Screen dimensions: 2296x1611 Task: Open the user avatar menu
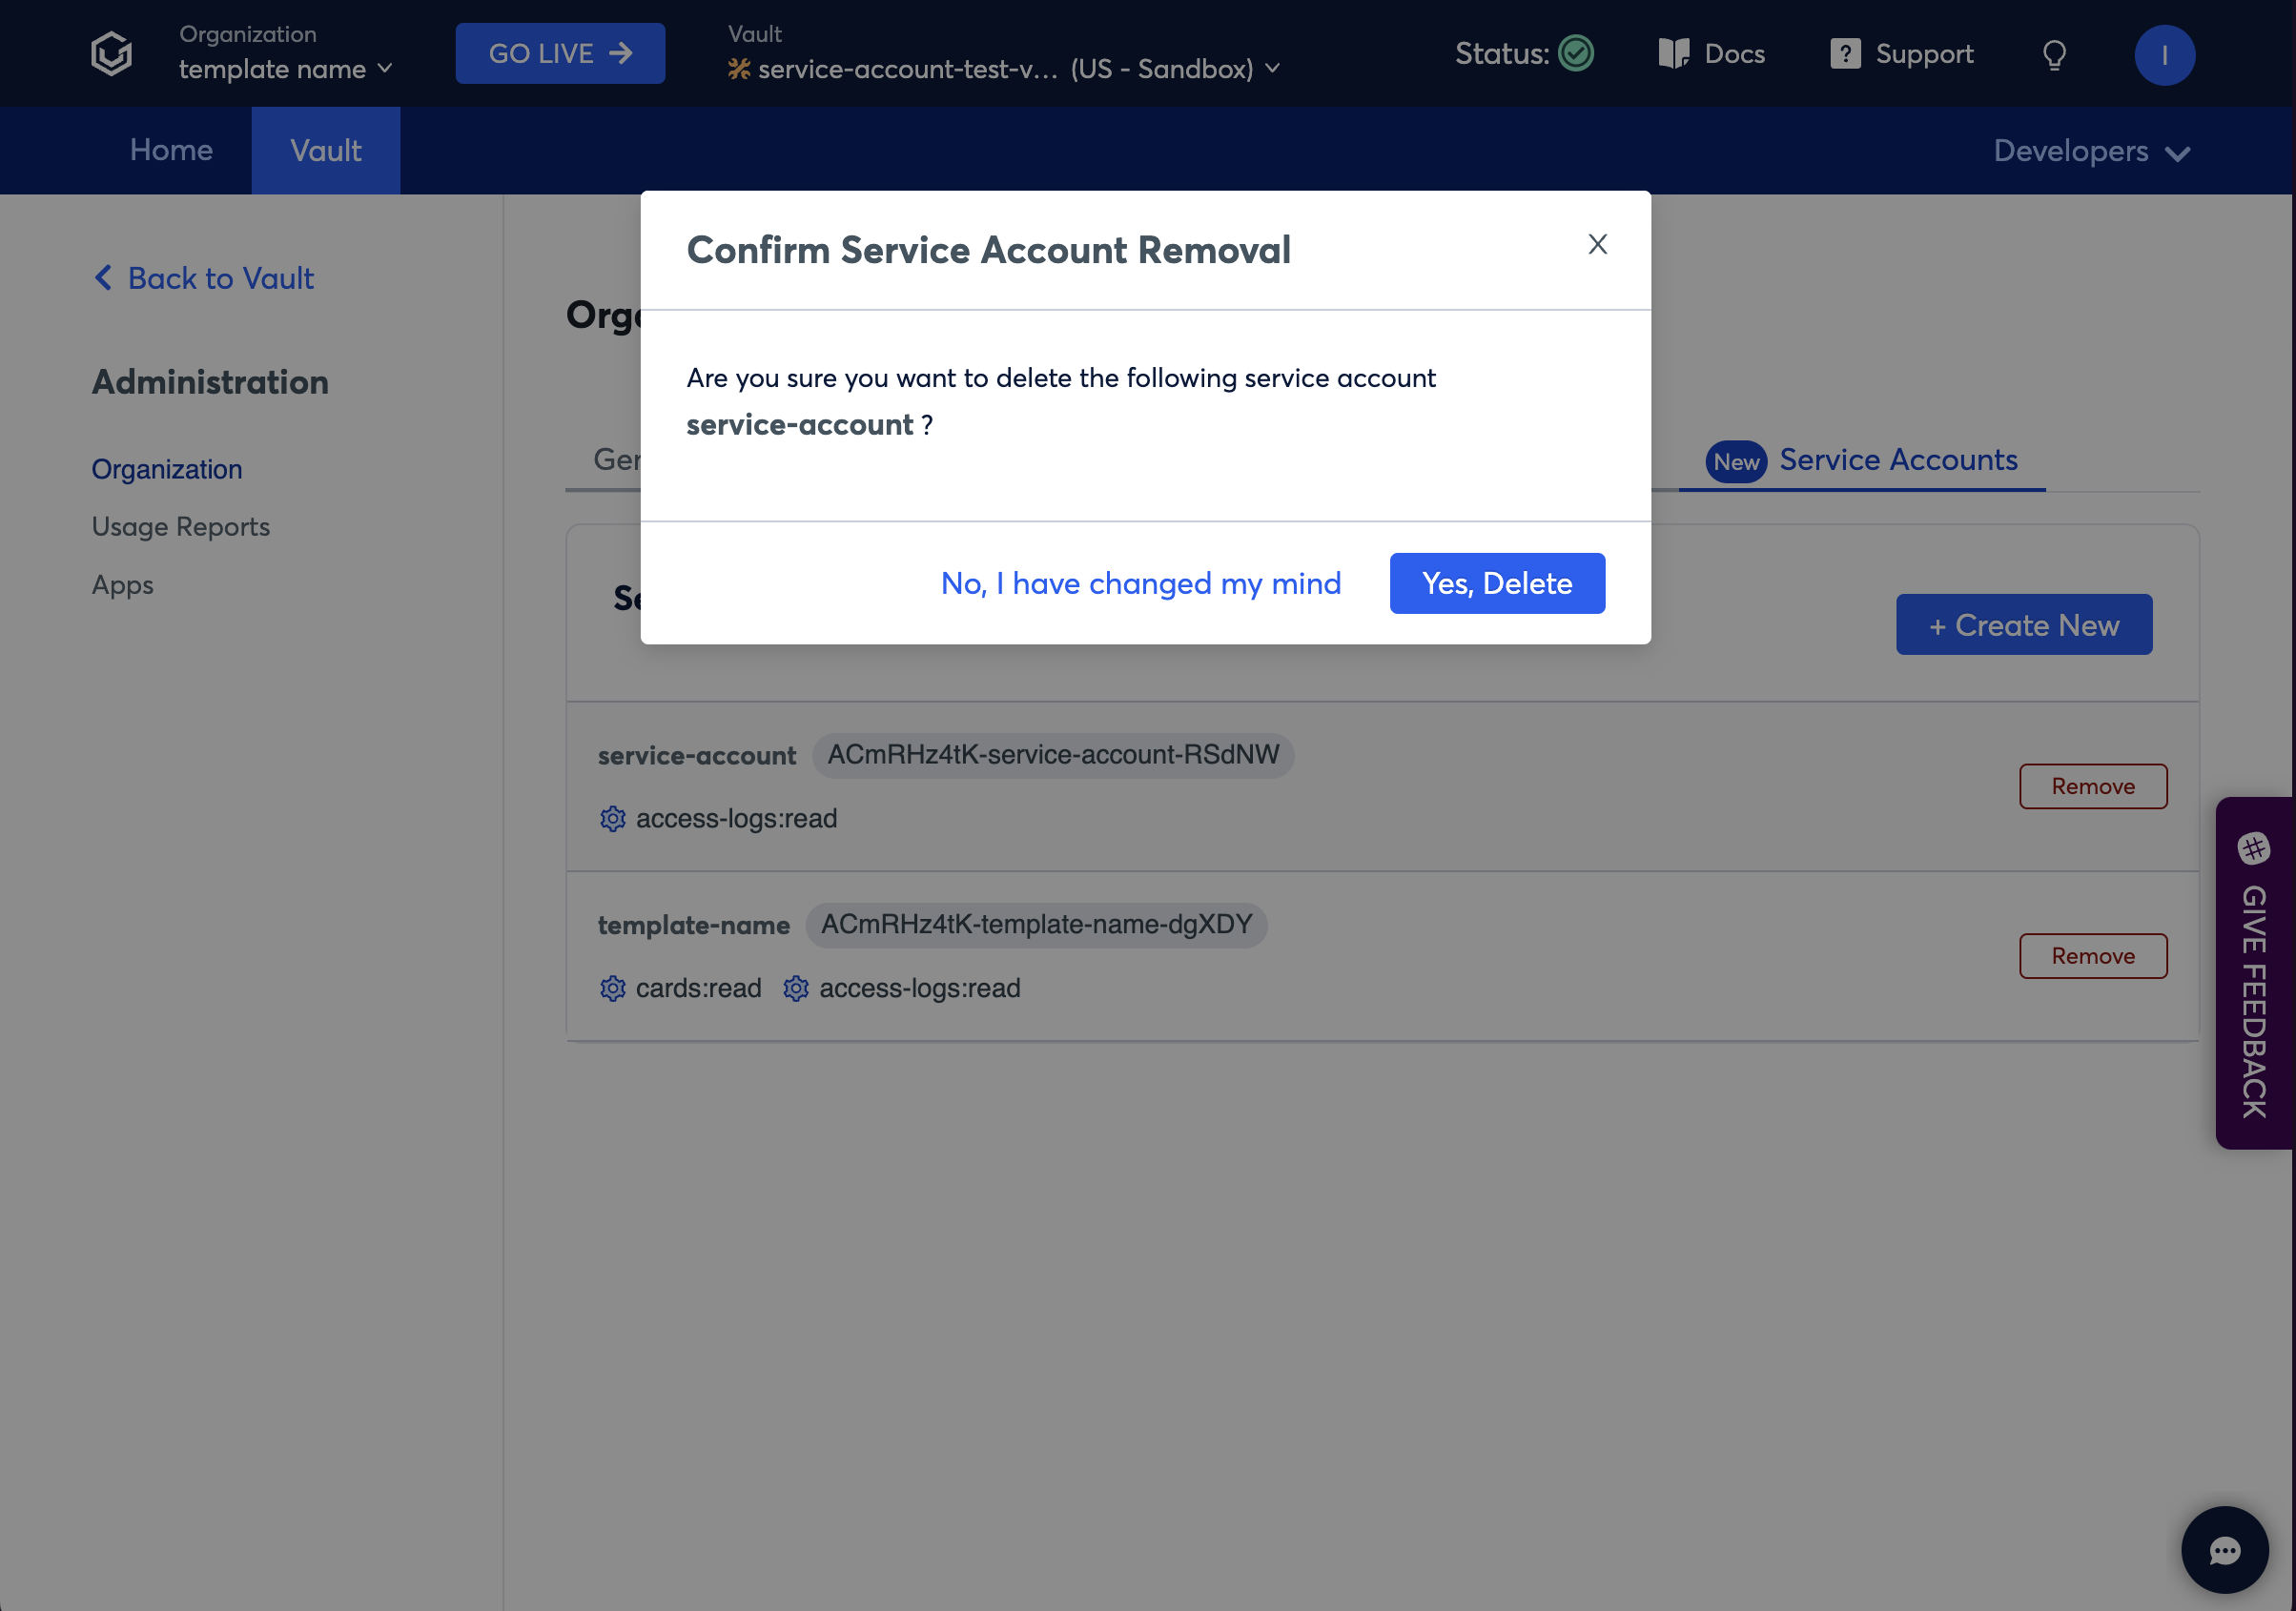tap(2164, 55)
